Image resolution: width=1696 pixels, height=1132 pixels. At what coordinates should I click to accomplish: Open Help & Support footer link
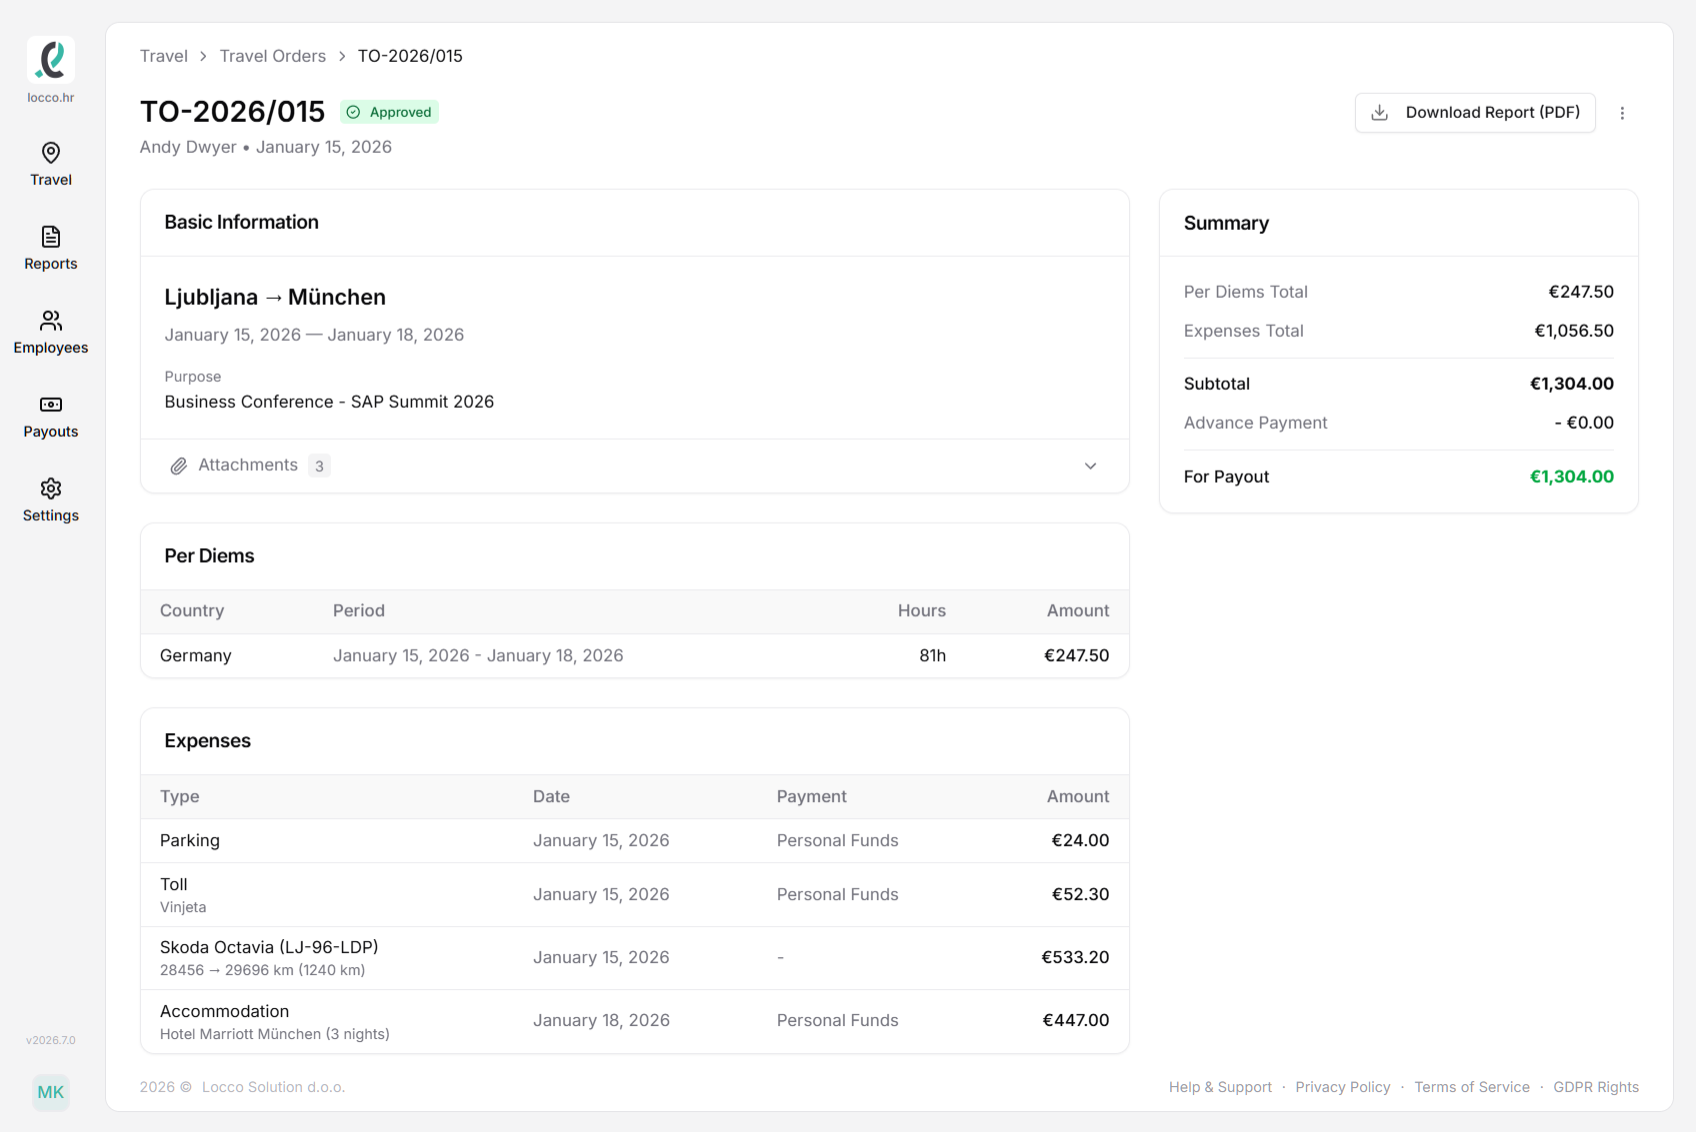point(1220,1087)
